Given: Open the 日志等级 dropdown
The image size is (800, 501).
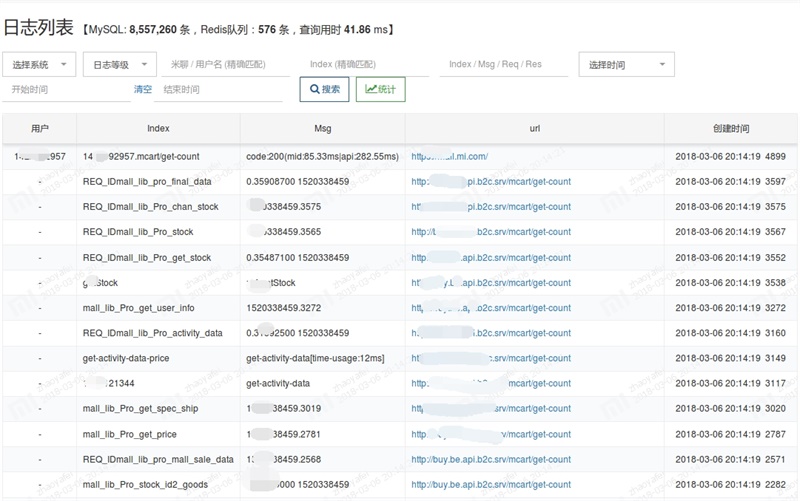Looking at the screenshot, I should click(x=120, y=64).
